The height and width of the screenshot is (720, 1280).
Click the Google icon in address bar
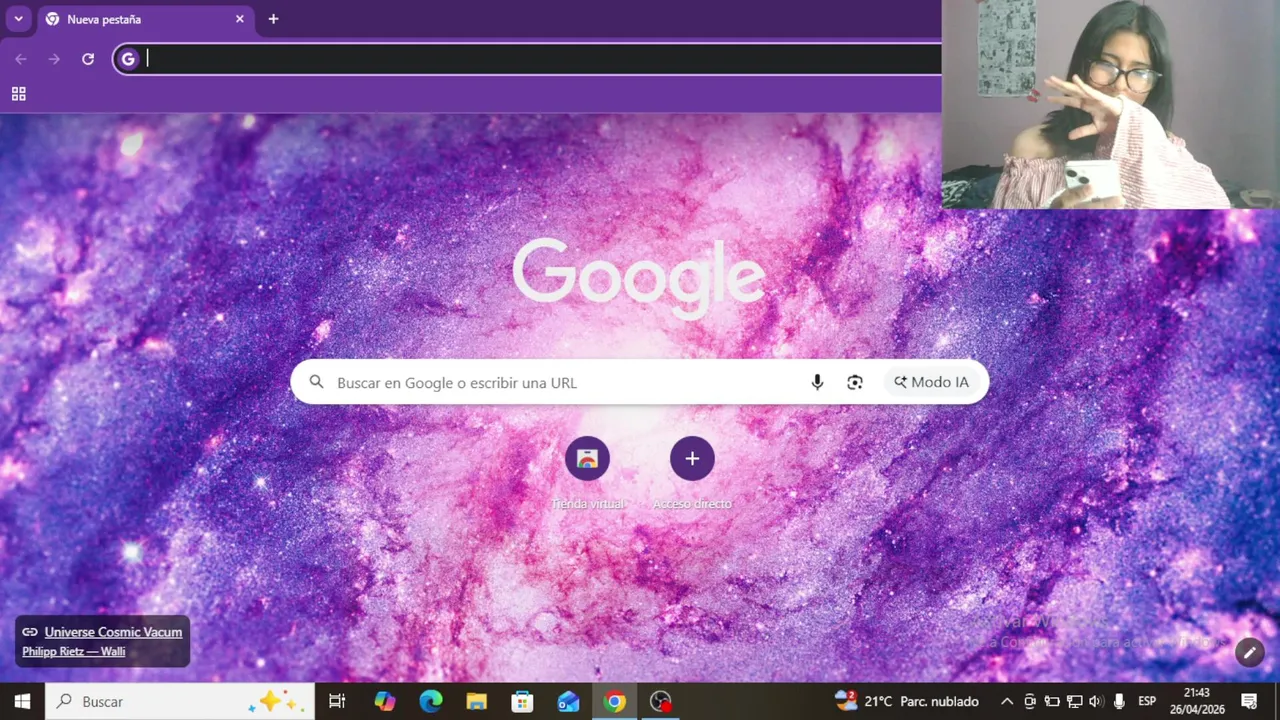tap(128, 59)
